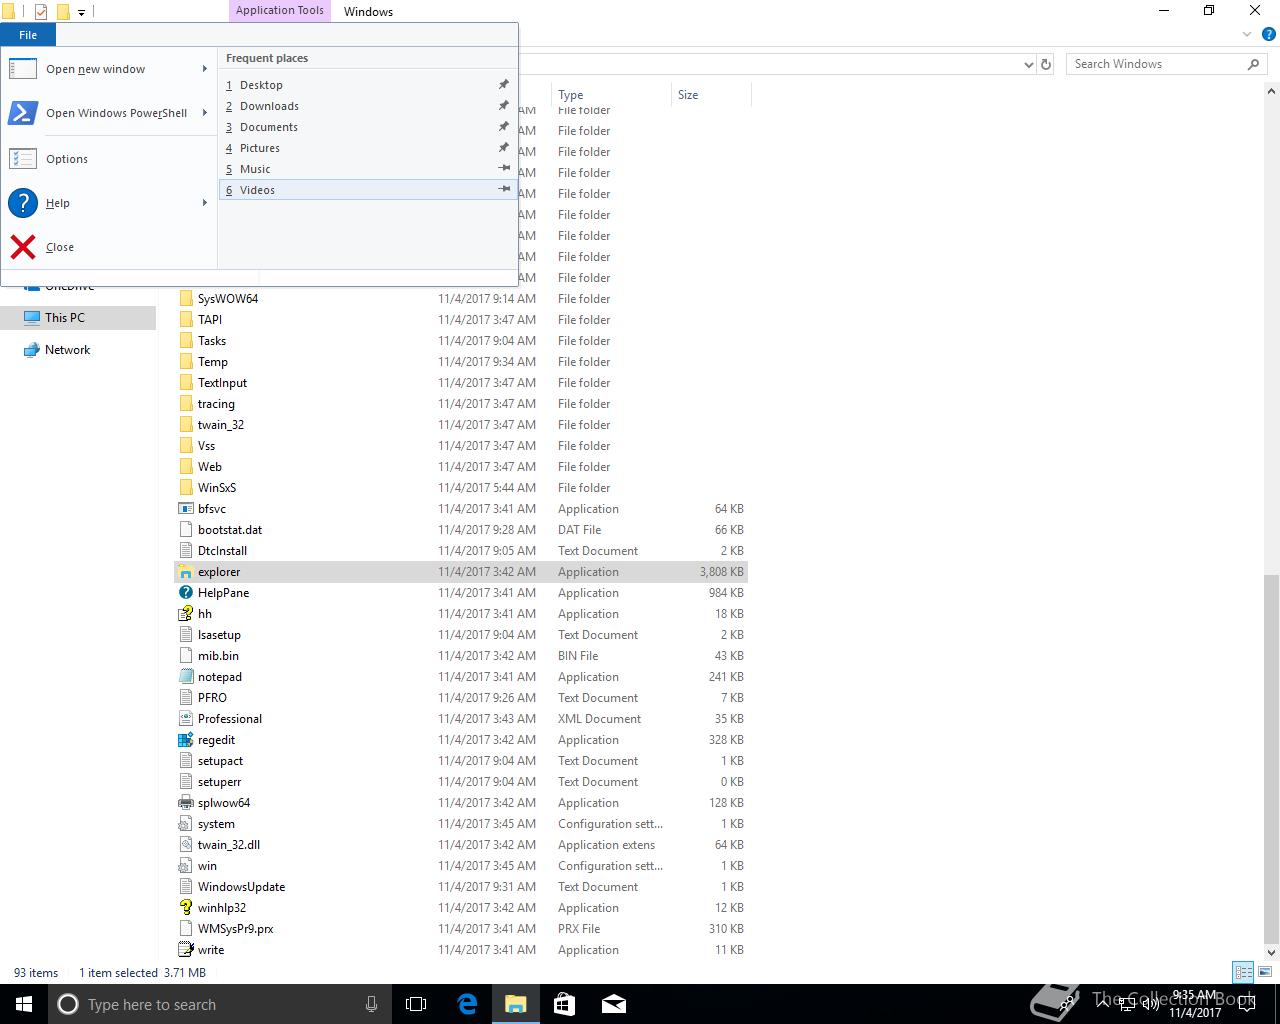Select the regedit application icon

(x=185, y=740)
